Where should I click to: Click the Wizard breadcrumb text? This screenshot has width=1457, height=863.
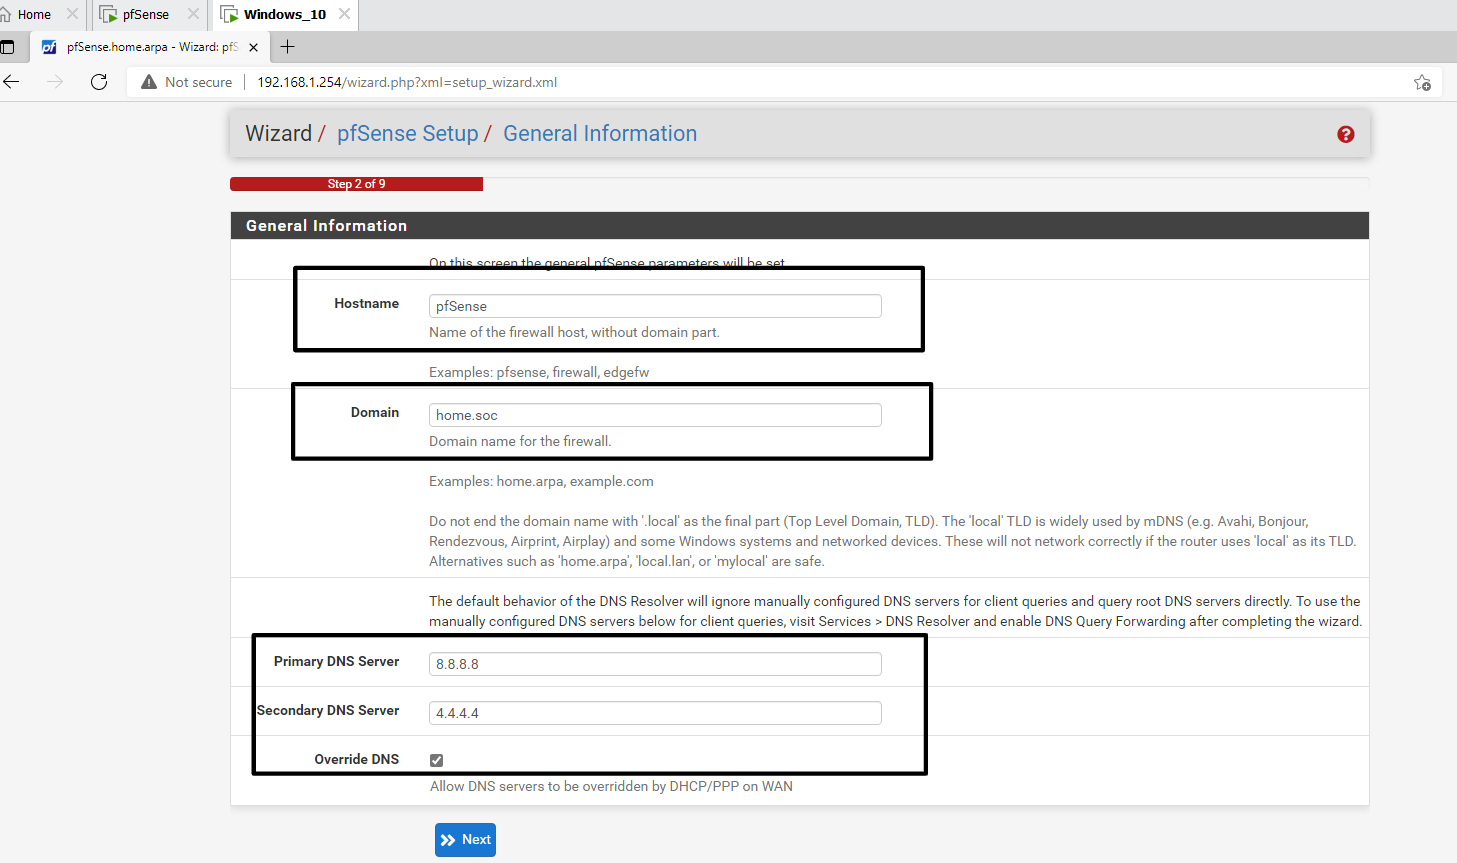click(278, 134)
